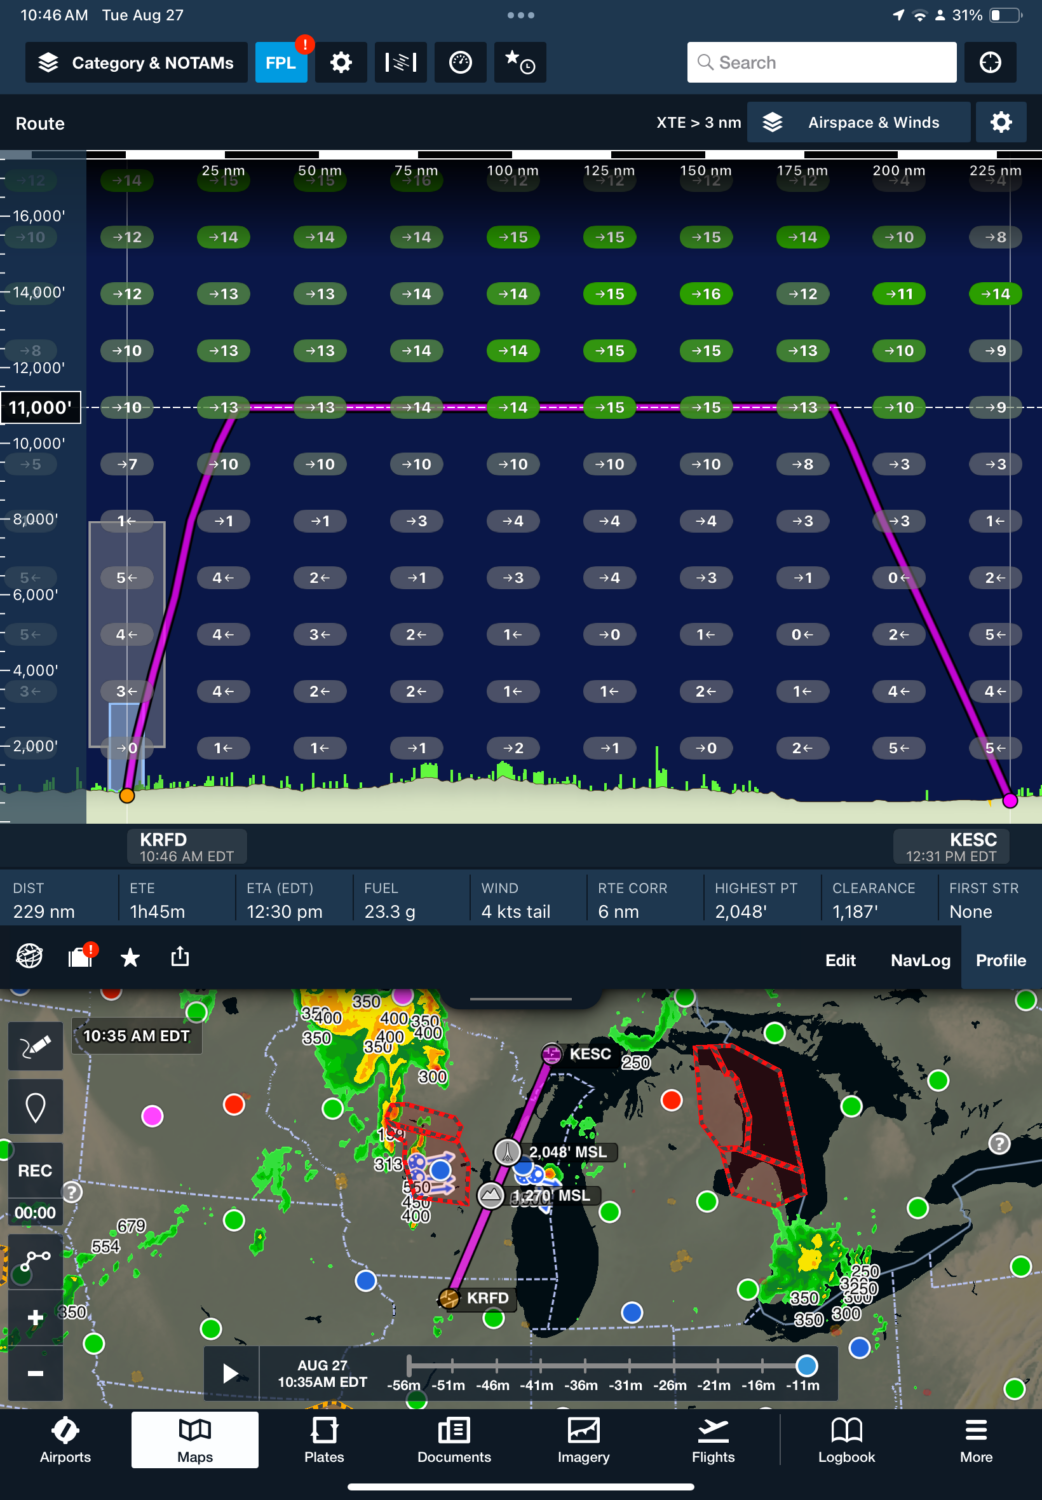
Task: Tap Edit to modify the route
Action: [840, 960]
